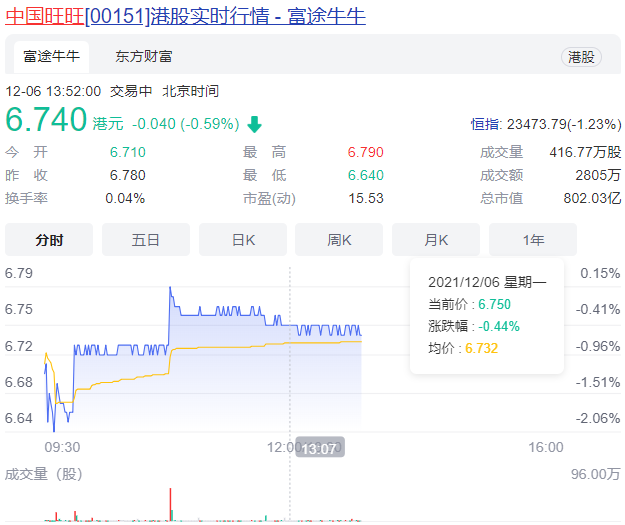Click the 13:07 time marker on chart
The height and width of the screenshot is (525, 625).
322,448
